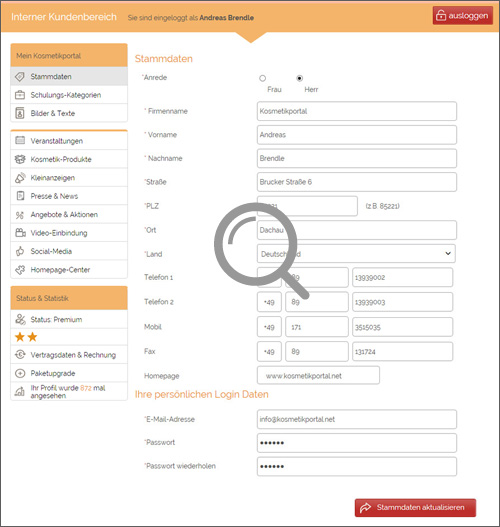Select the Herr radio button
Image resolution: width=500 pixels, height=527 pixels.
click(299, 78)
